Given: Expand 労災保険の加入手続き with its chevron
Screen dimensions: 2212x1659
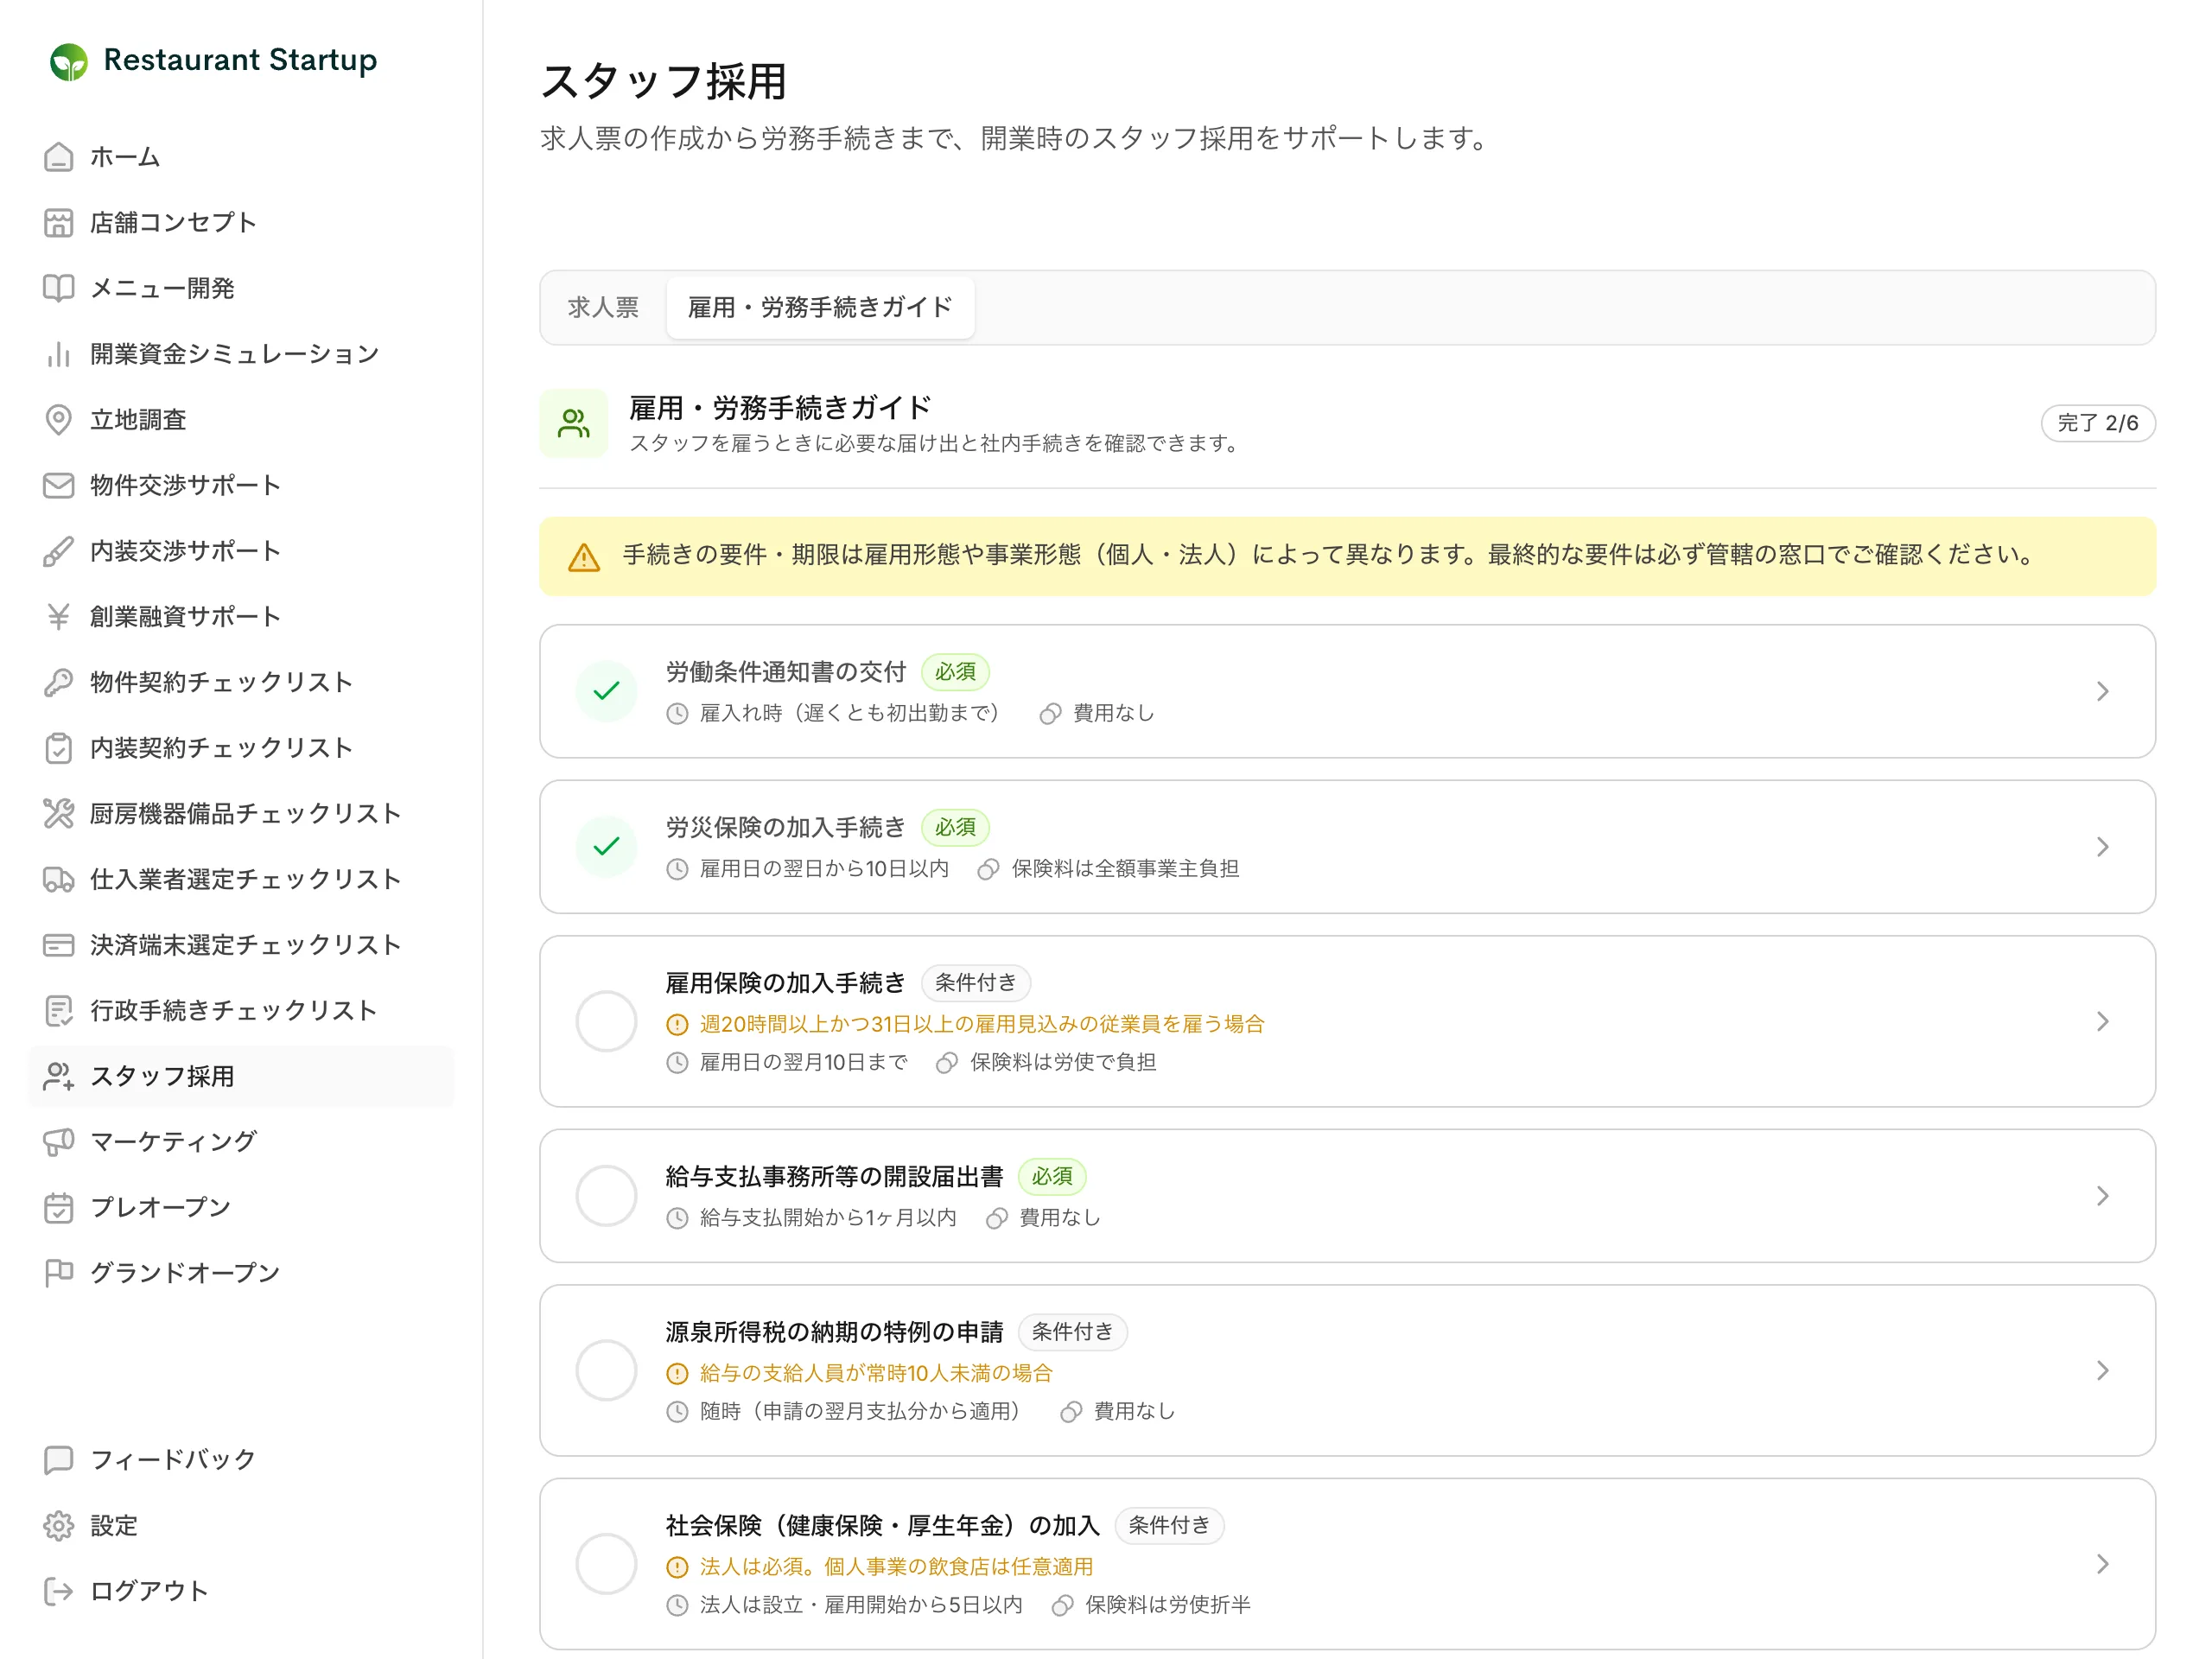Looking at the screenshot, I should click(2102, 847).
